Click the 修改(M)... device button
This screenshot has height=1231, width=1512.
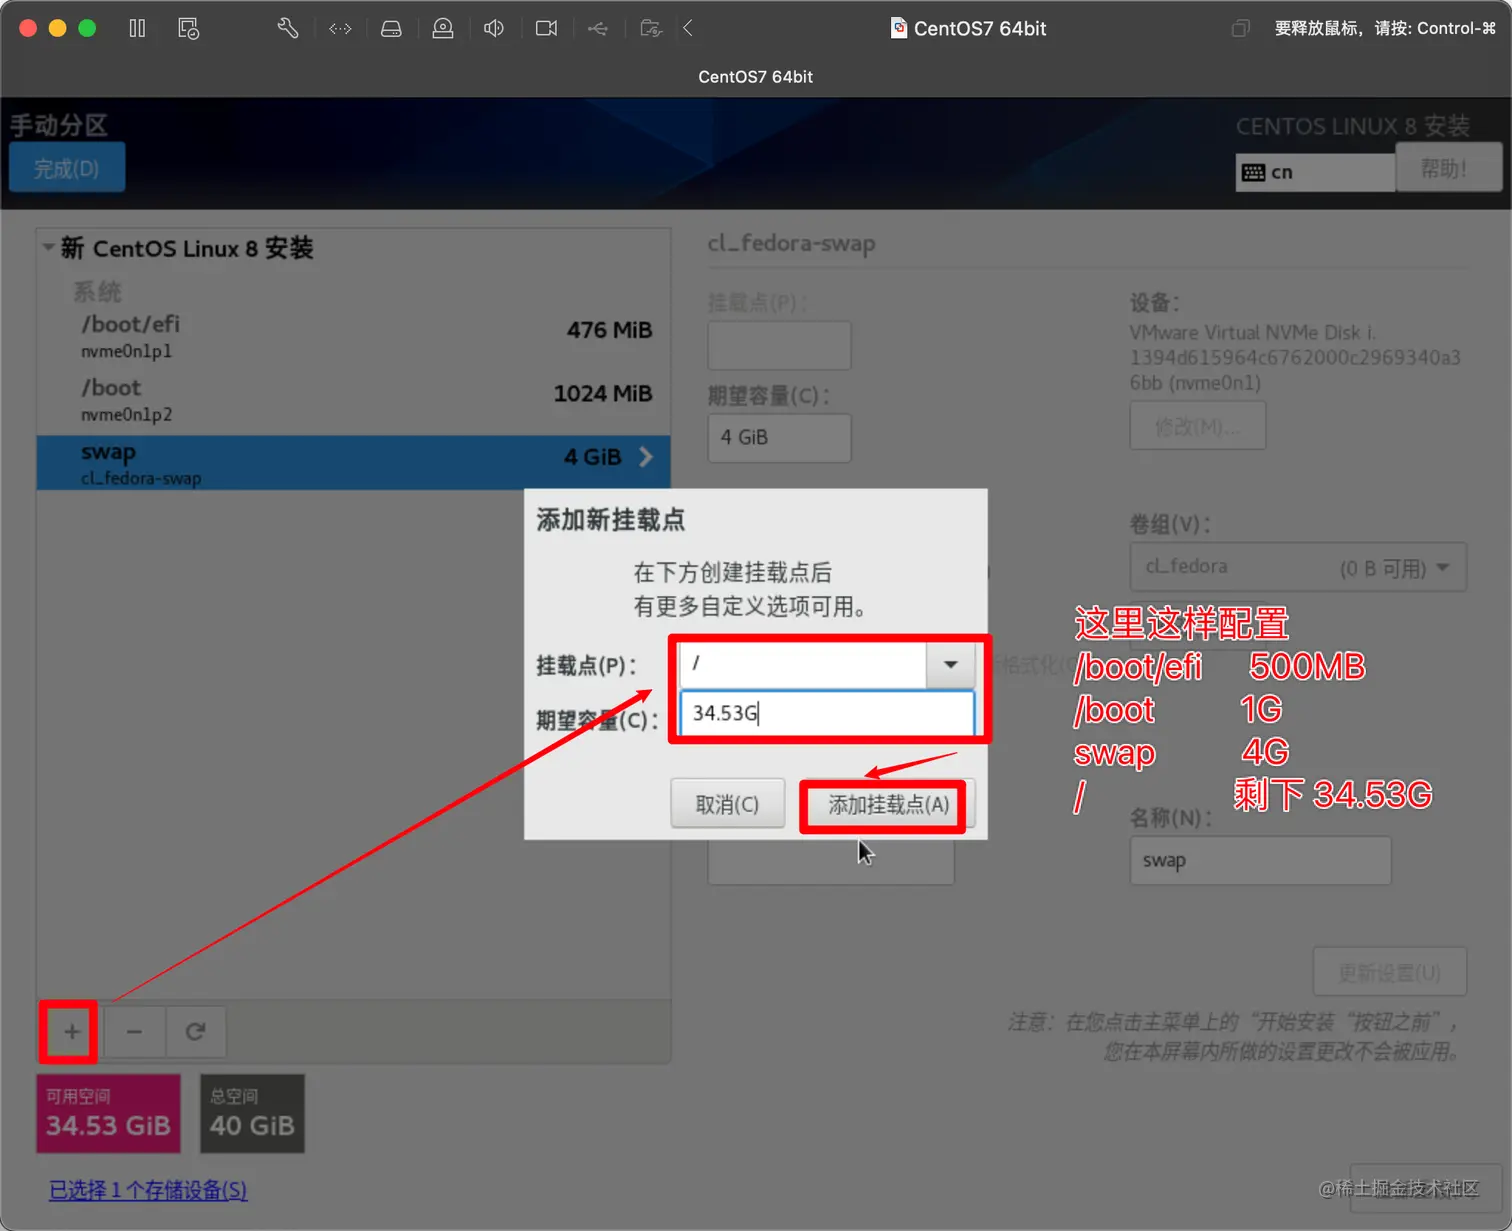(x=1197, y=427)
